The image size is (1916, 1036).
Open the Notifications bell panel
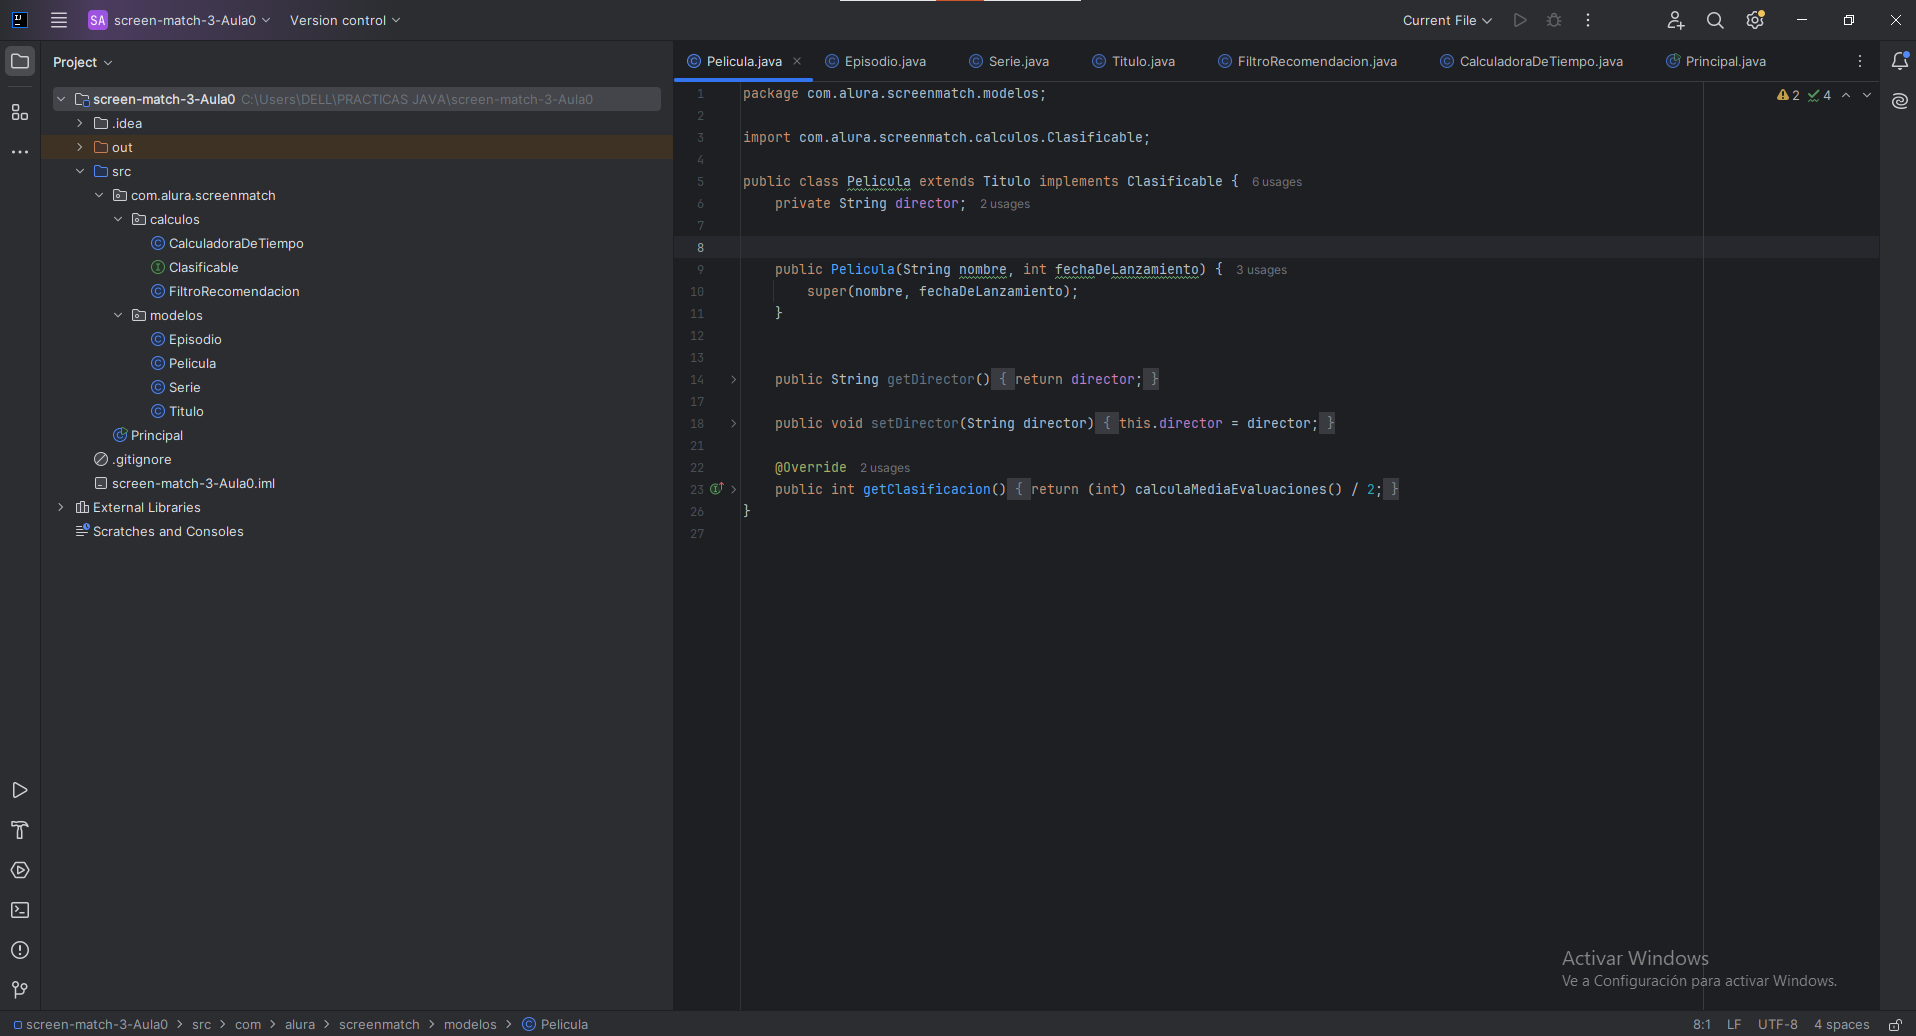(1900, 61)
